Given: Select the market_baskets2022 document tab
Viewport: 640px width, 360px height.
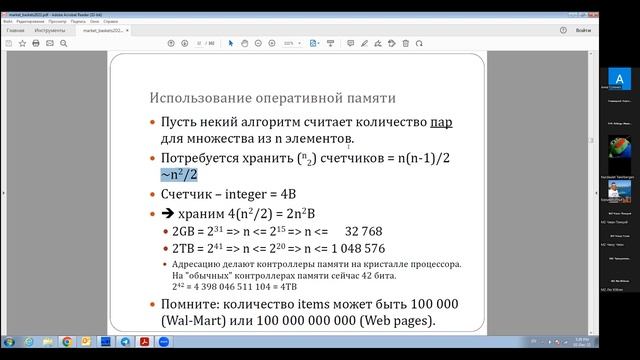Looking at the screenshot, I should 102,31.
